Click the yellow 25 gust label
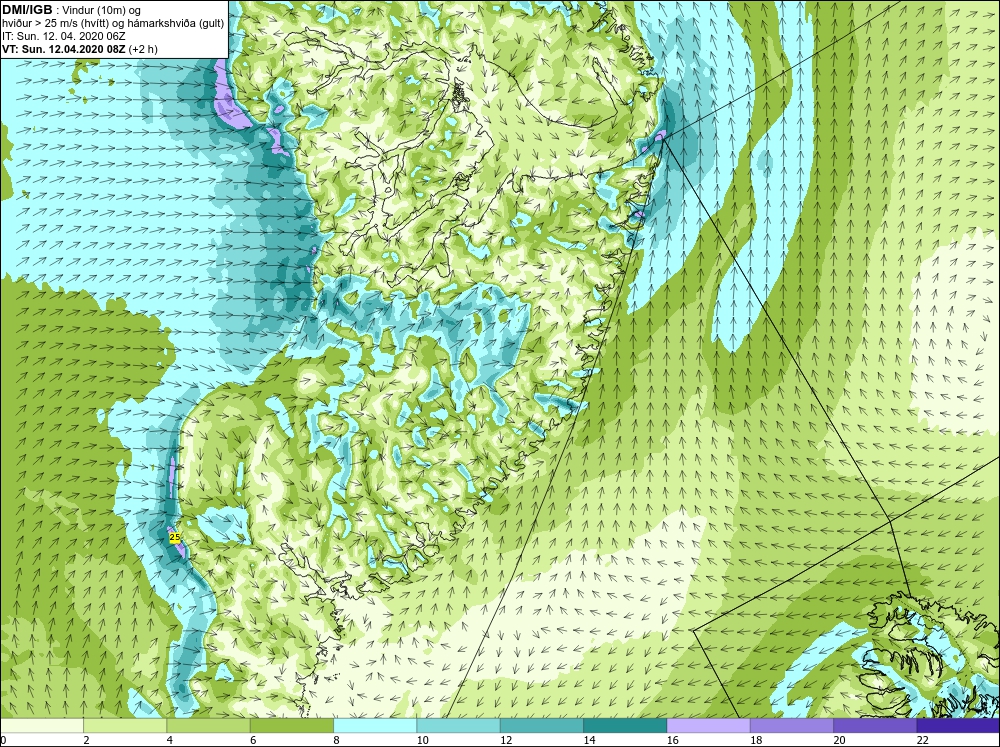The height and width of the screenshot is (747, 1000). 175,538
